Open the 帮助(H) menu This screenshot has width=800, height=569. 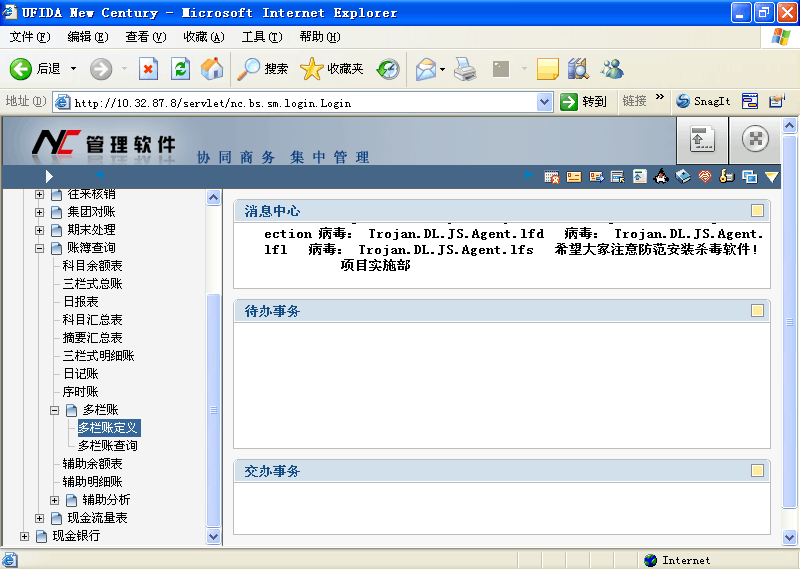pos(320,37)
